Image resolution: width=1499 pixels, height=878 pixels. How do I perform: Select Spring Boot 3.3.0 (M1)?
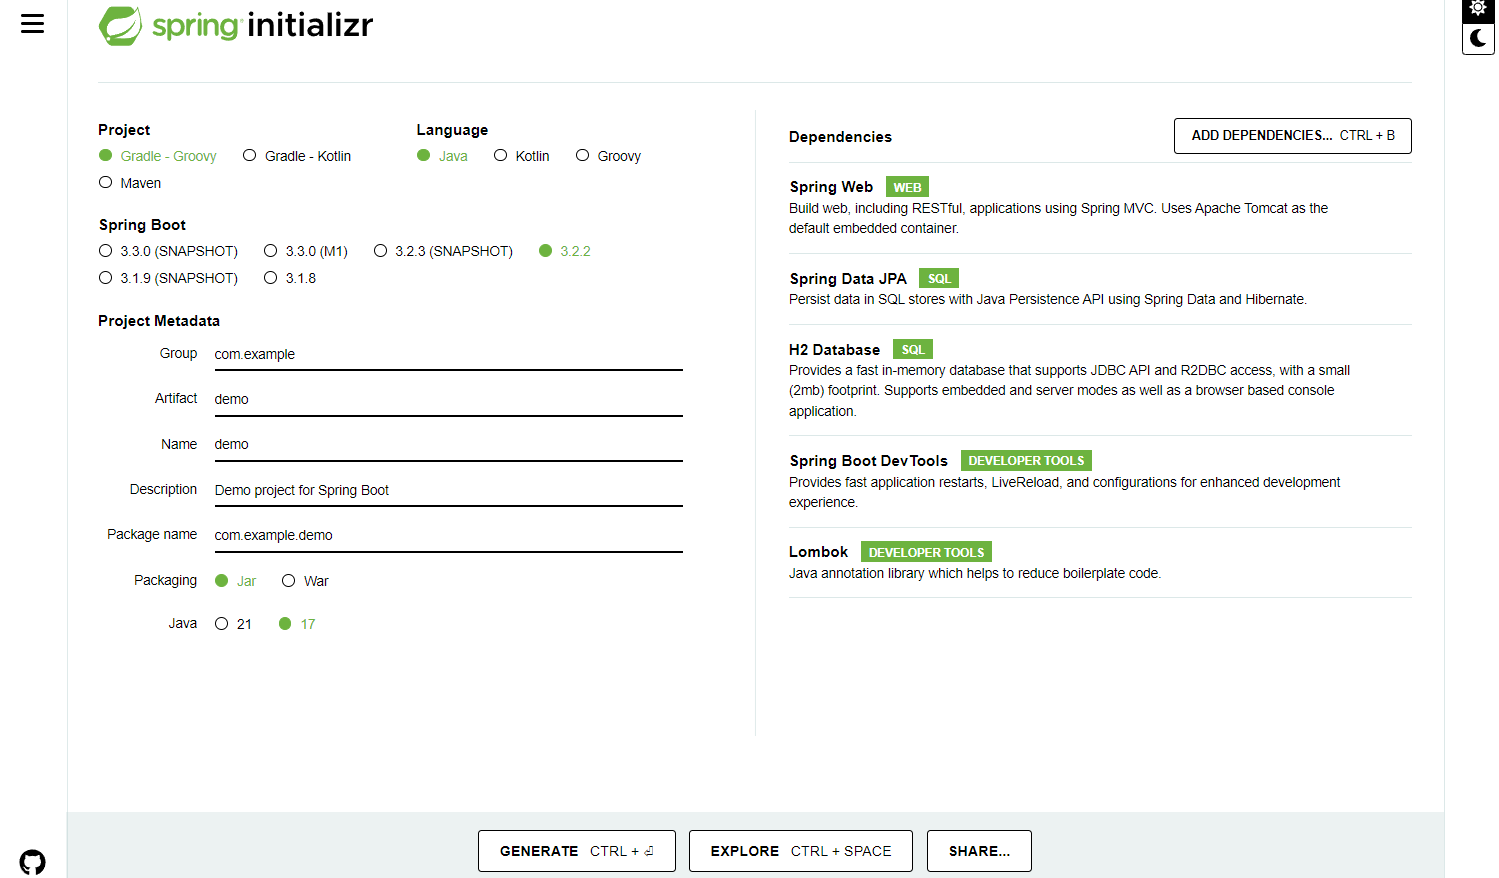[x=306, y=251]
